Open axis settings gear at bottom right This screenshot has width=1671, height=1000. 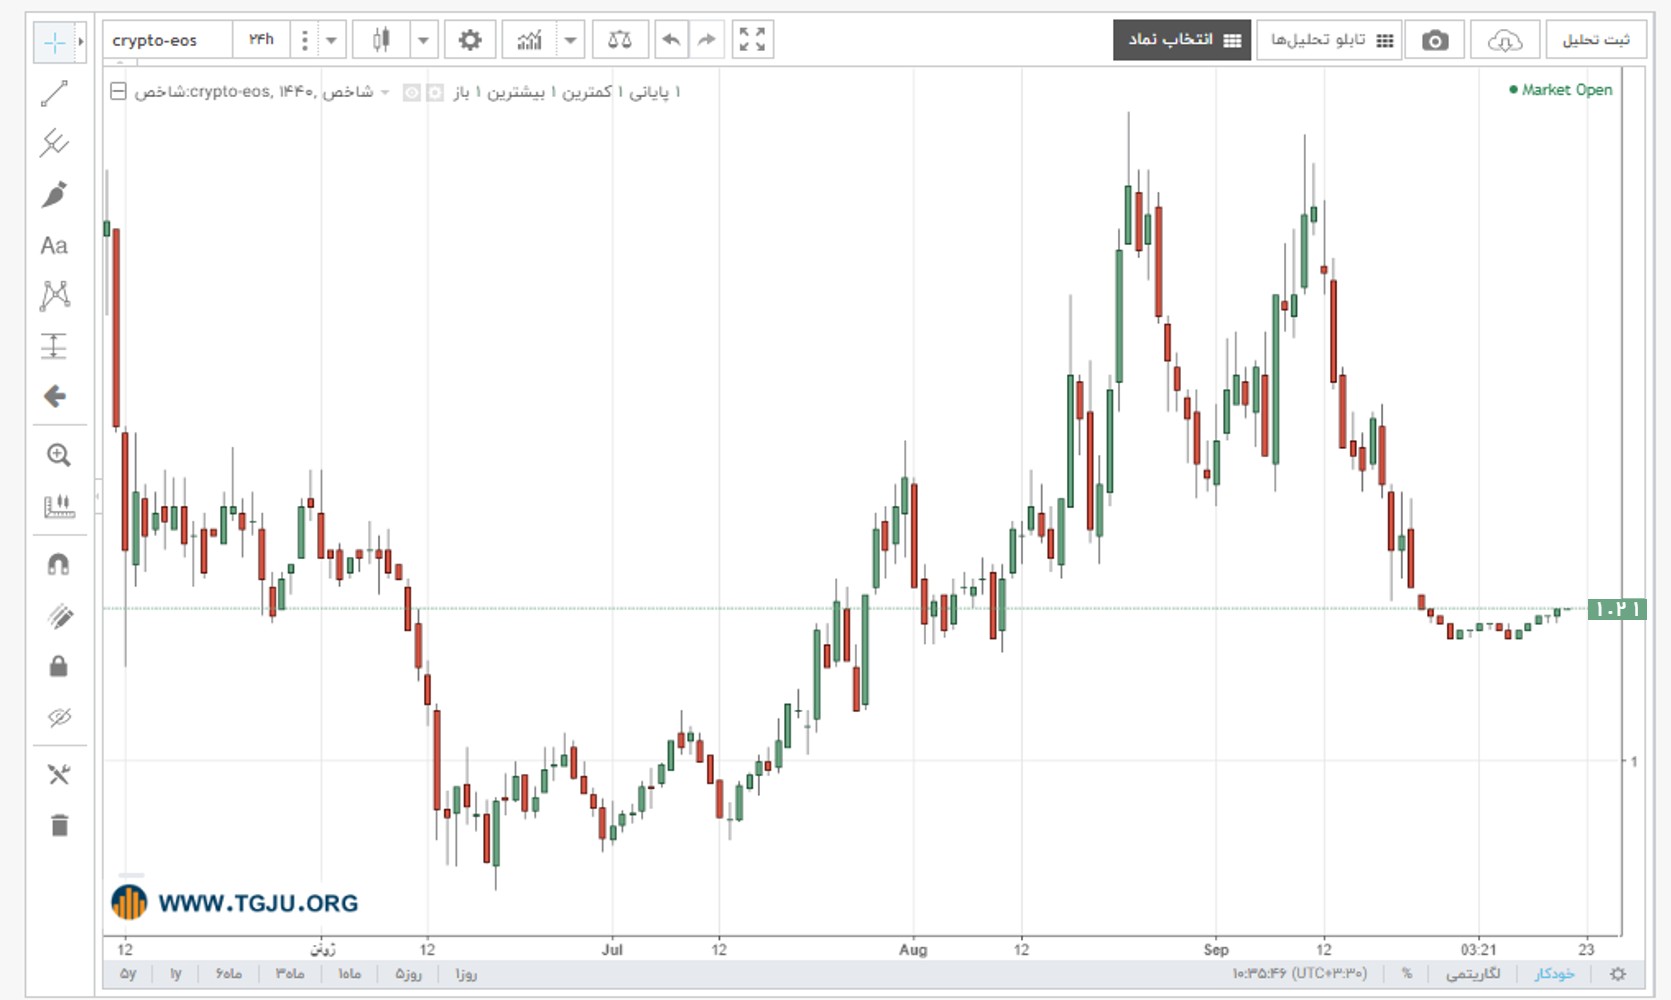pos(1618,974)
